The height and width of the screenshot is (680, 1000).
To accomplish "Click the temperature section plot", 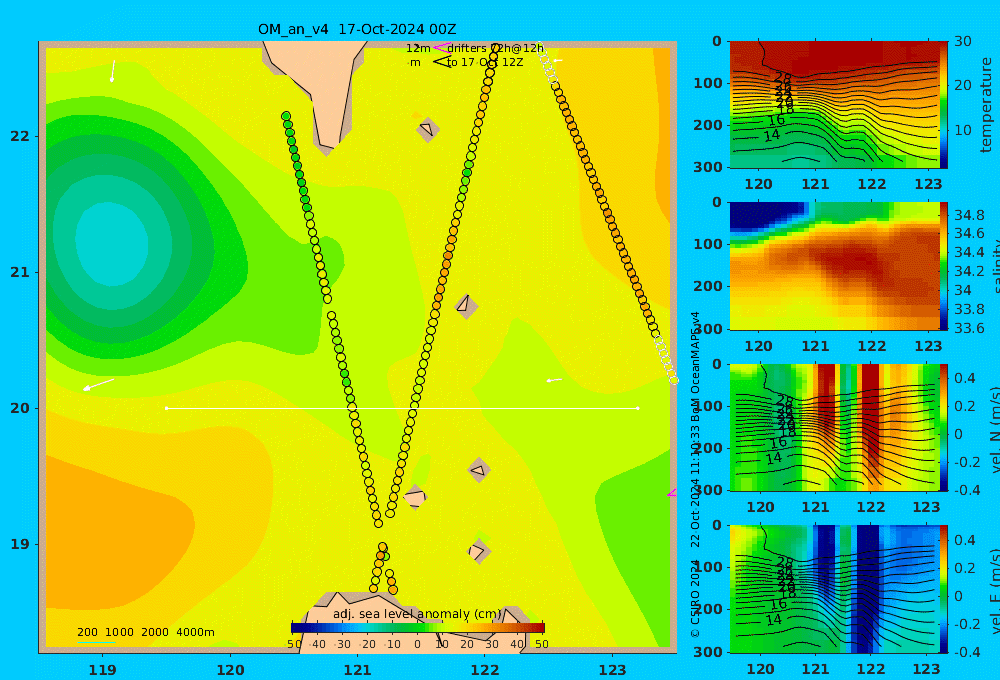I will point(835,105).
